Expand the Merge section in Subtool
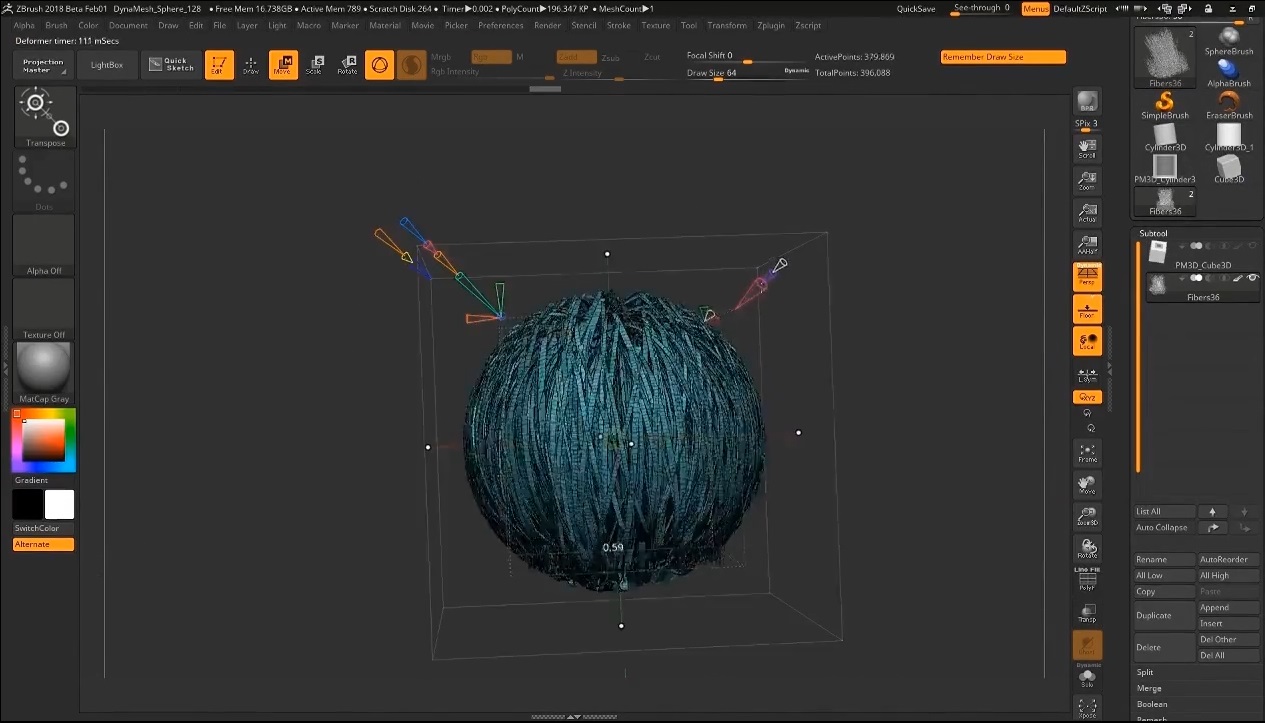The width and height of the screenshot is (1265, 723). (1149, 688)
